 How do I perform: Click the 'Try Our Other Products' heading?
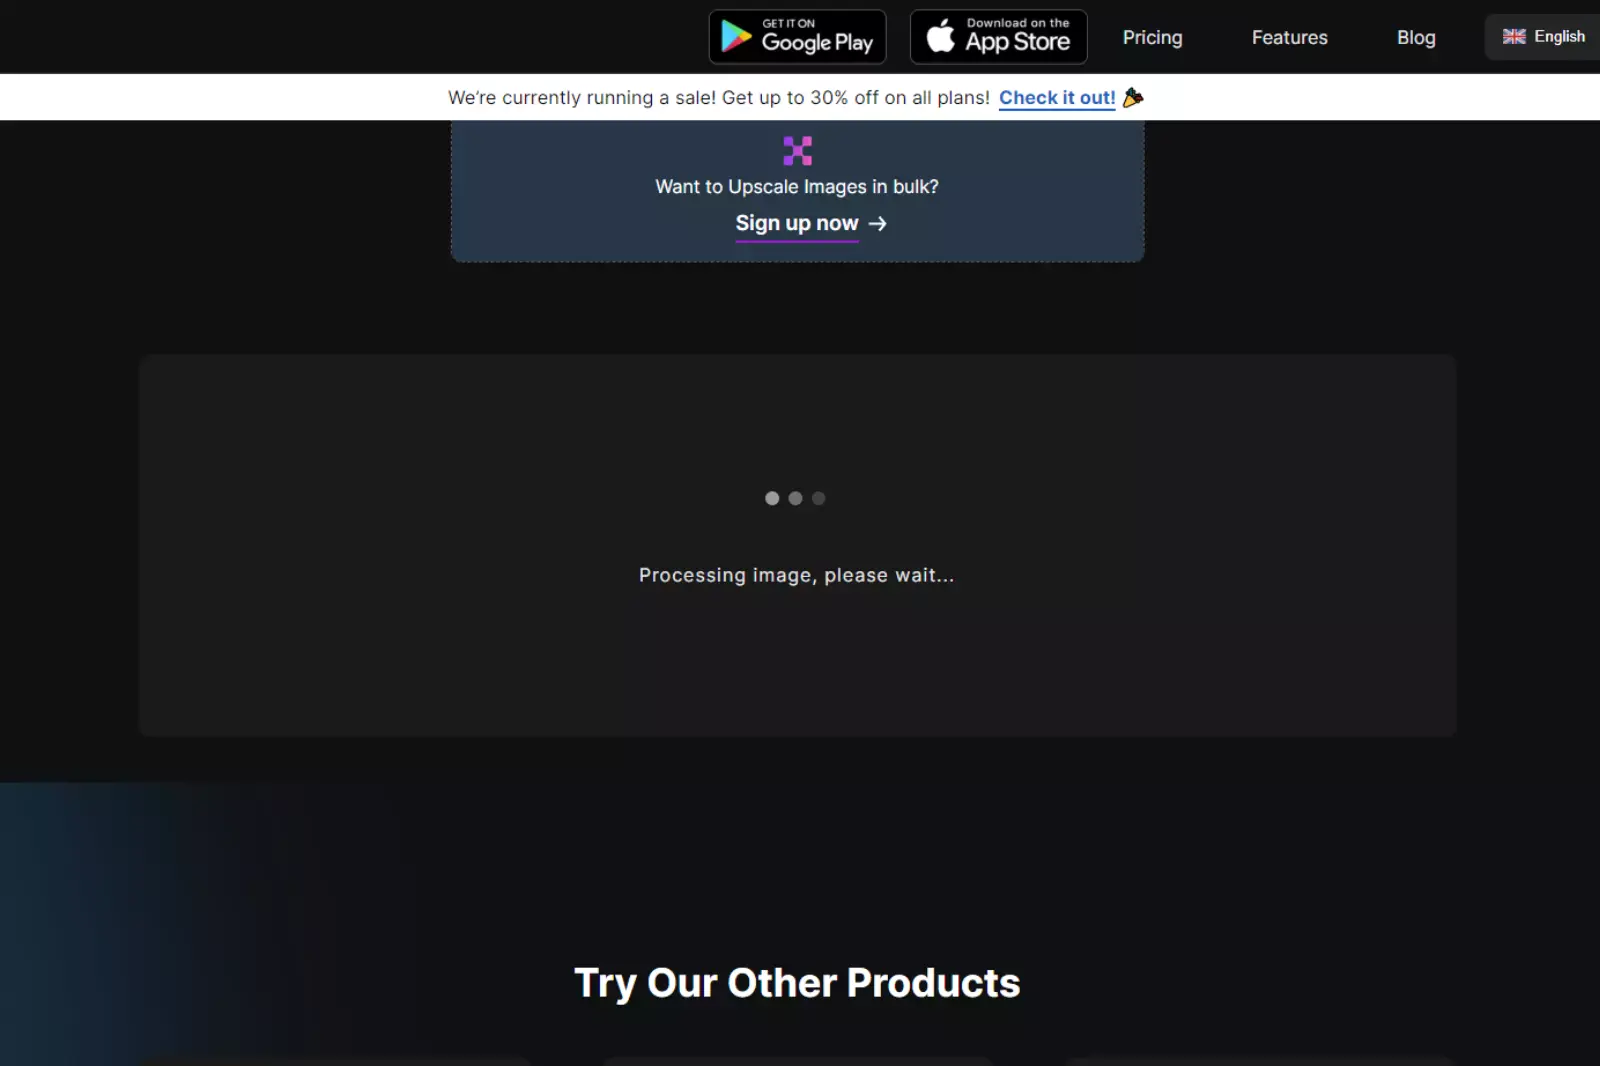pyautogui.click(x=797, y=983)
